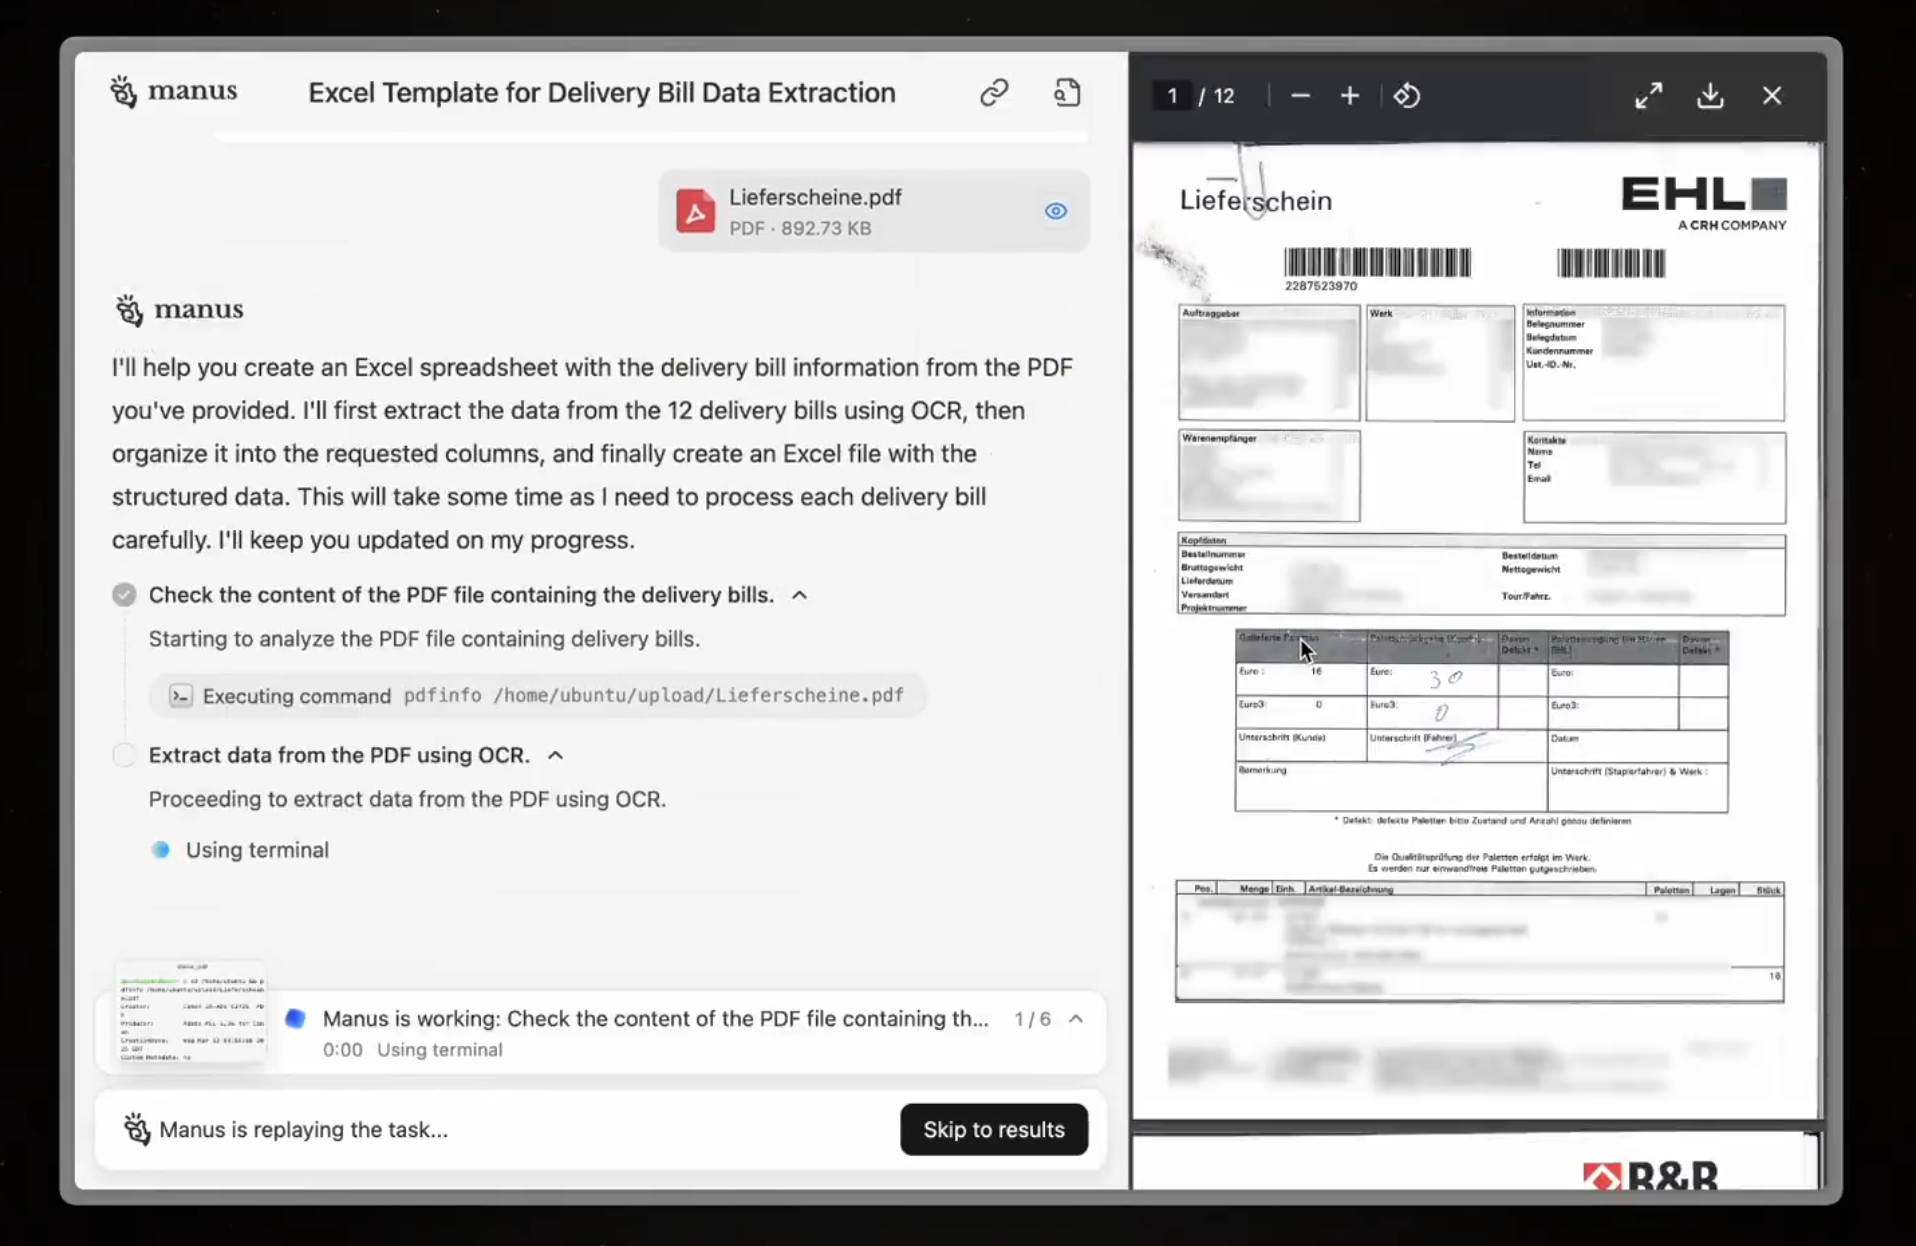The image size is (1916, 1246).
Task: Click completed checkmark for Check content step
Action: coord(124,595)
